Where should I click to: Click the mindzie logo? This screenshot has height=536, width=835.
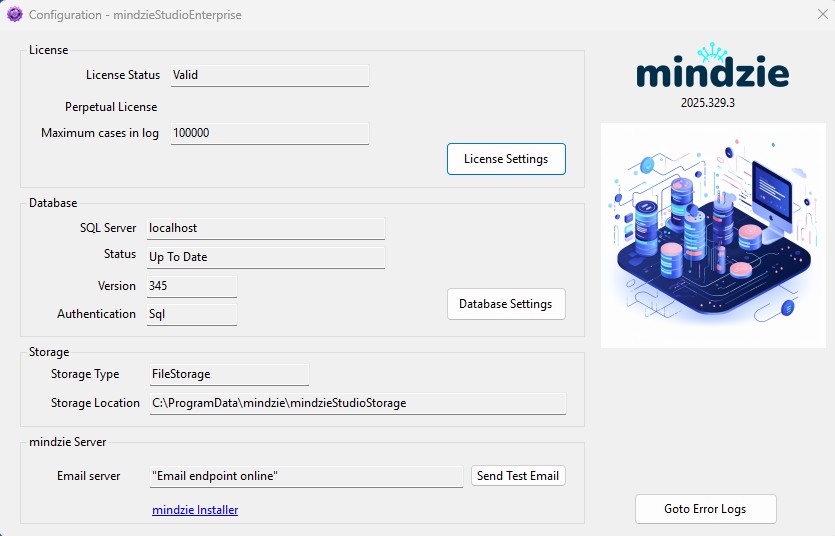coord(713,67)
